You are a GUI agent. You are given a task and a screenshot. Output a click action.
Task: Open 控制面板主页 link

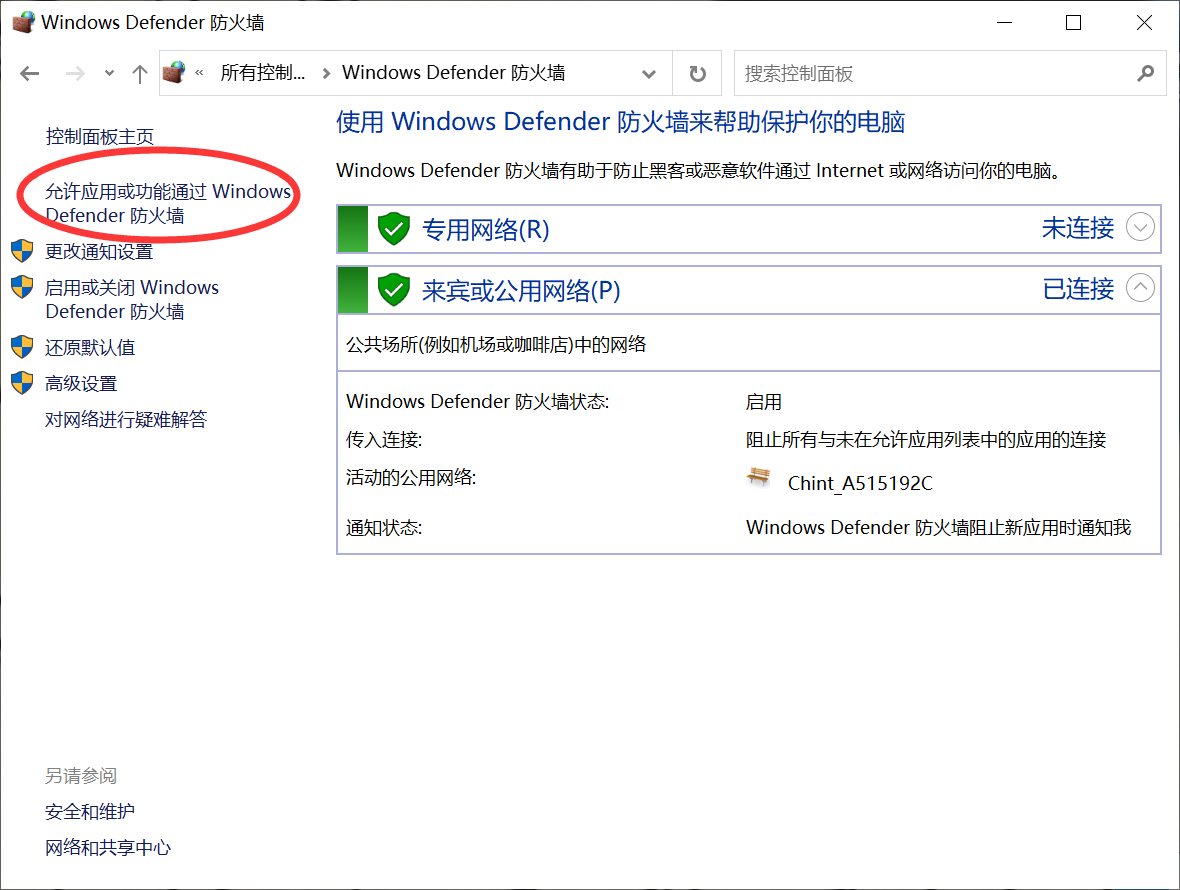pos(99,137)
